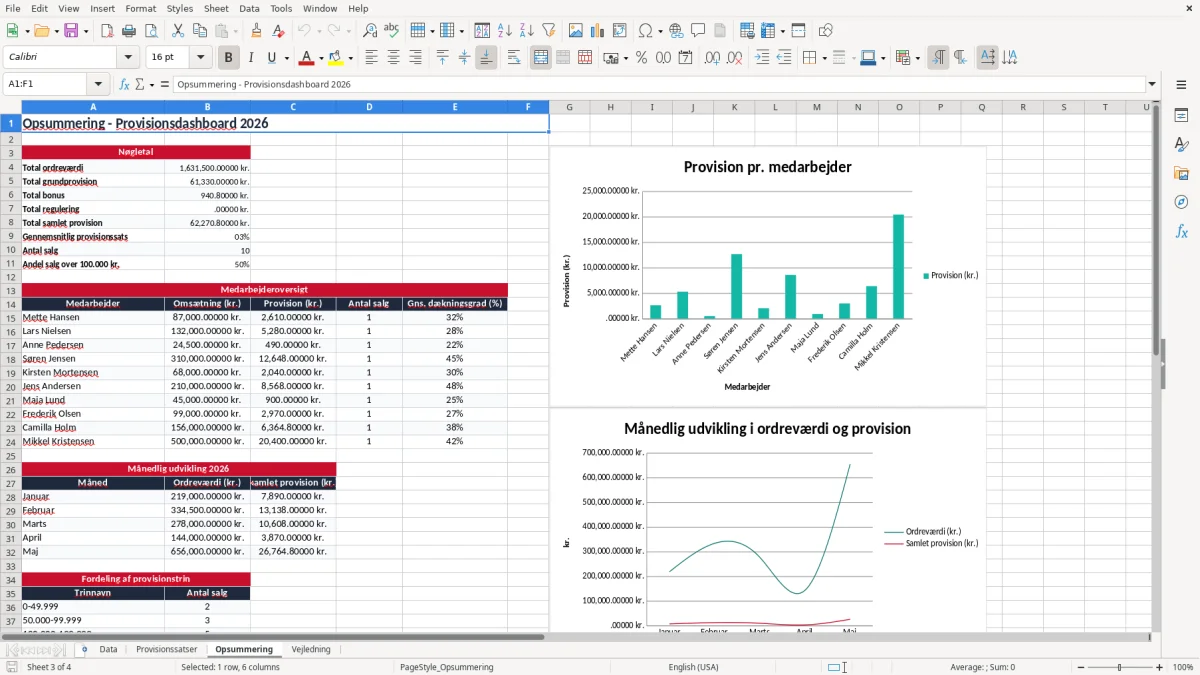The image size is (1200, 675).
Task: Click the formula input line
Action: pos(659,84)
